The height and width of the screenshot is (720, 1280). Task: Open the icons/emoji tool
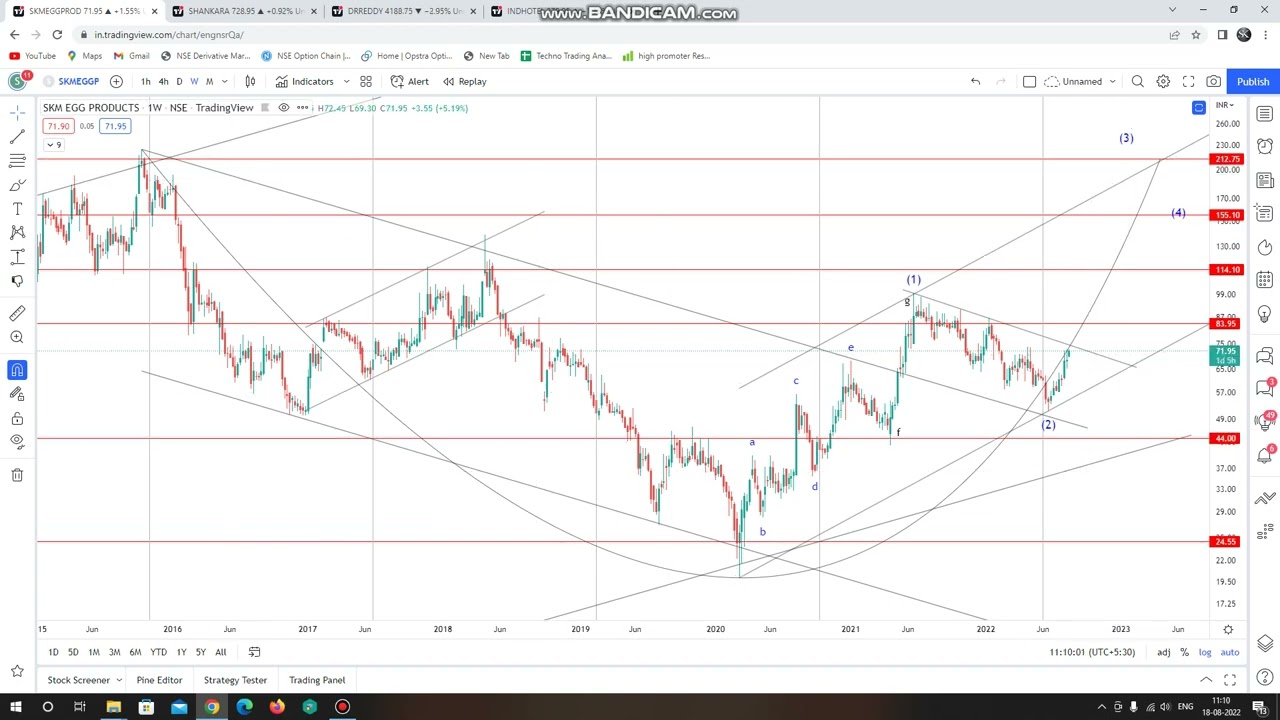(x=17, y=281)
